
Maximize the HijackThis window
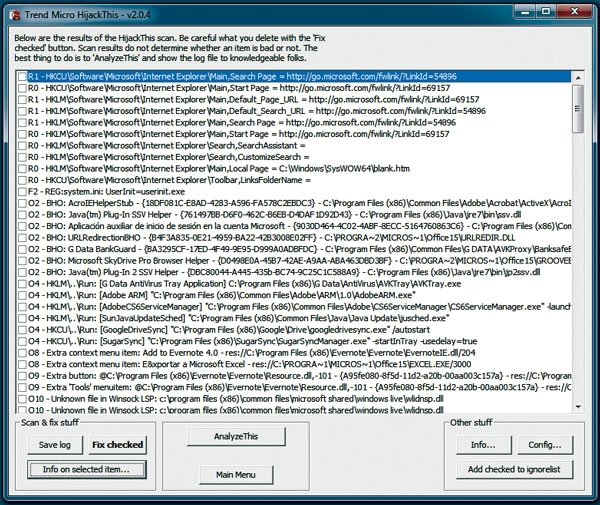pyautogui.click(x=546, y=12)
